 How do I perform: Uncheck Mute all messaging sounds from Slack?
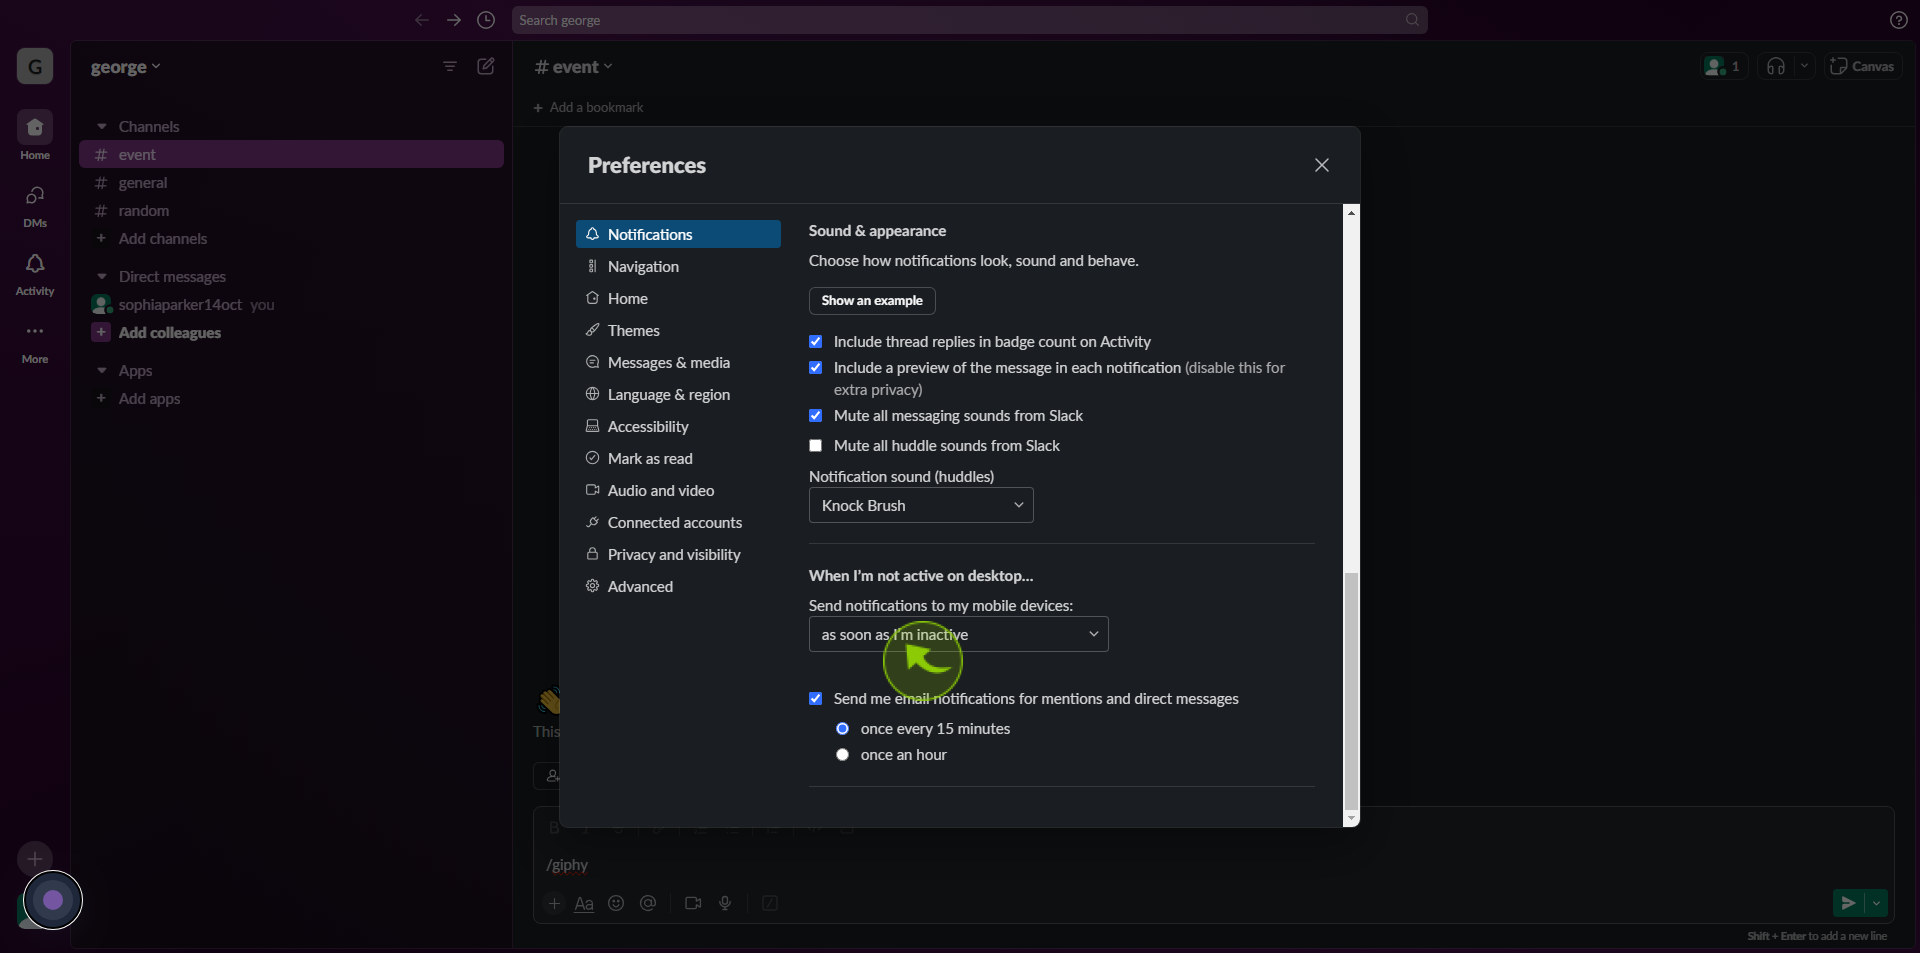(816, 416)
